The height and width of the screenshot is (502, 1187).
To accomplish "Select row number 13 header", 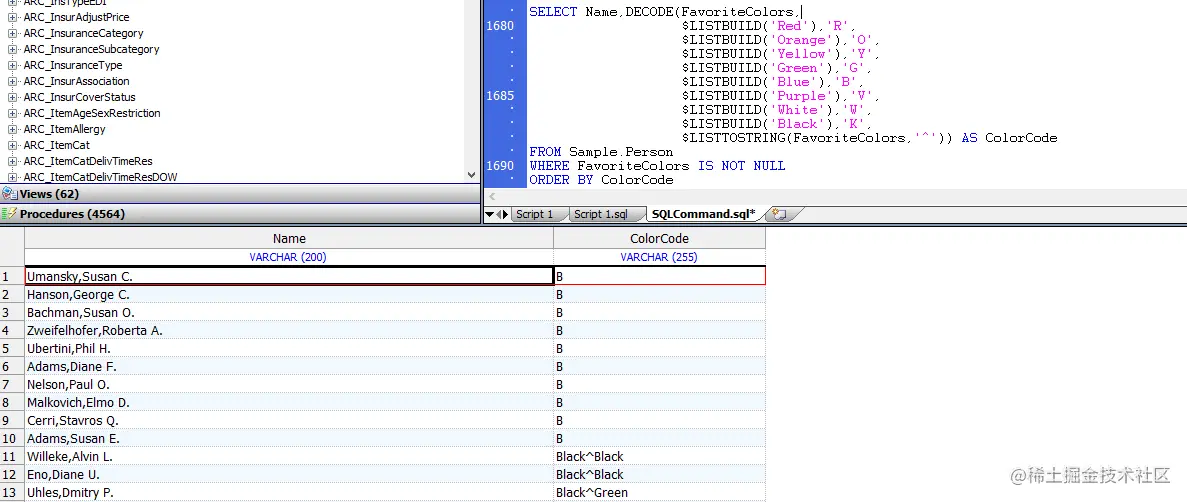I will point(12,492).
